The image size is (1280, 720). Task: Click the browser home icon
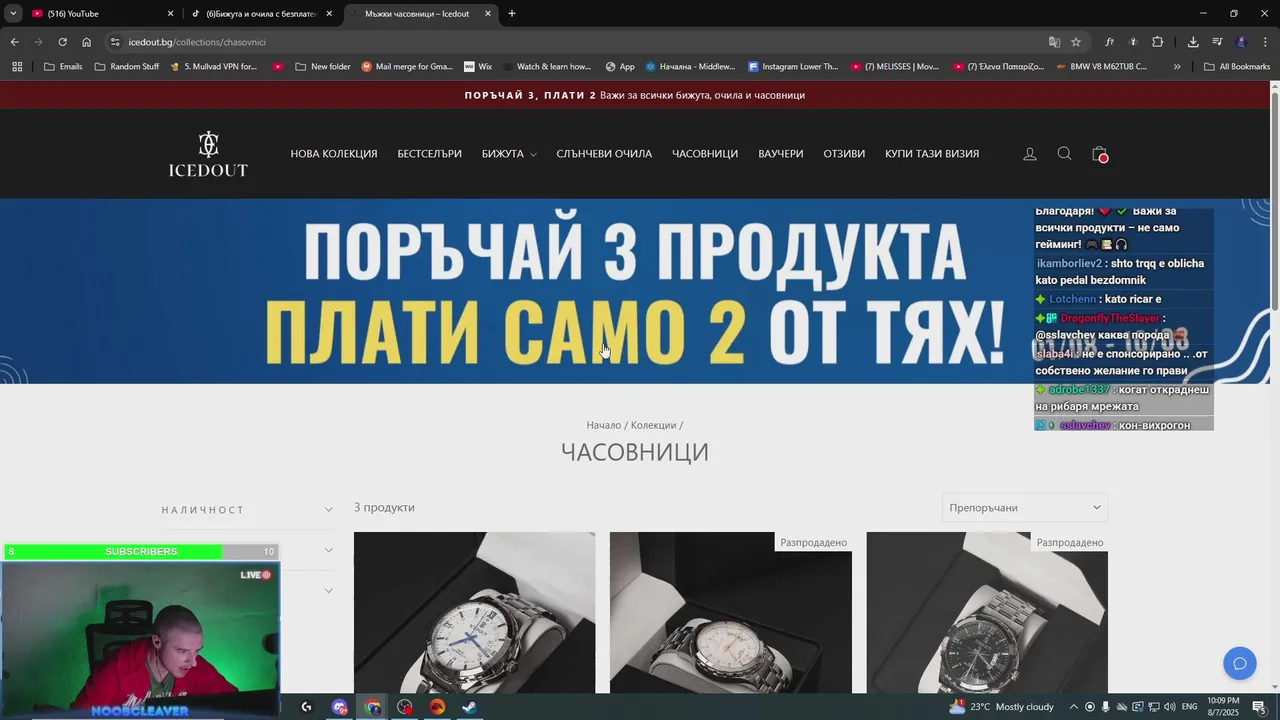click(x=86, y=42)
